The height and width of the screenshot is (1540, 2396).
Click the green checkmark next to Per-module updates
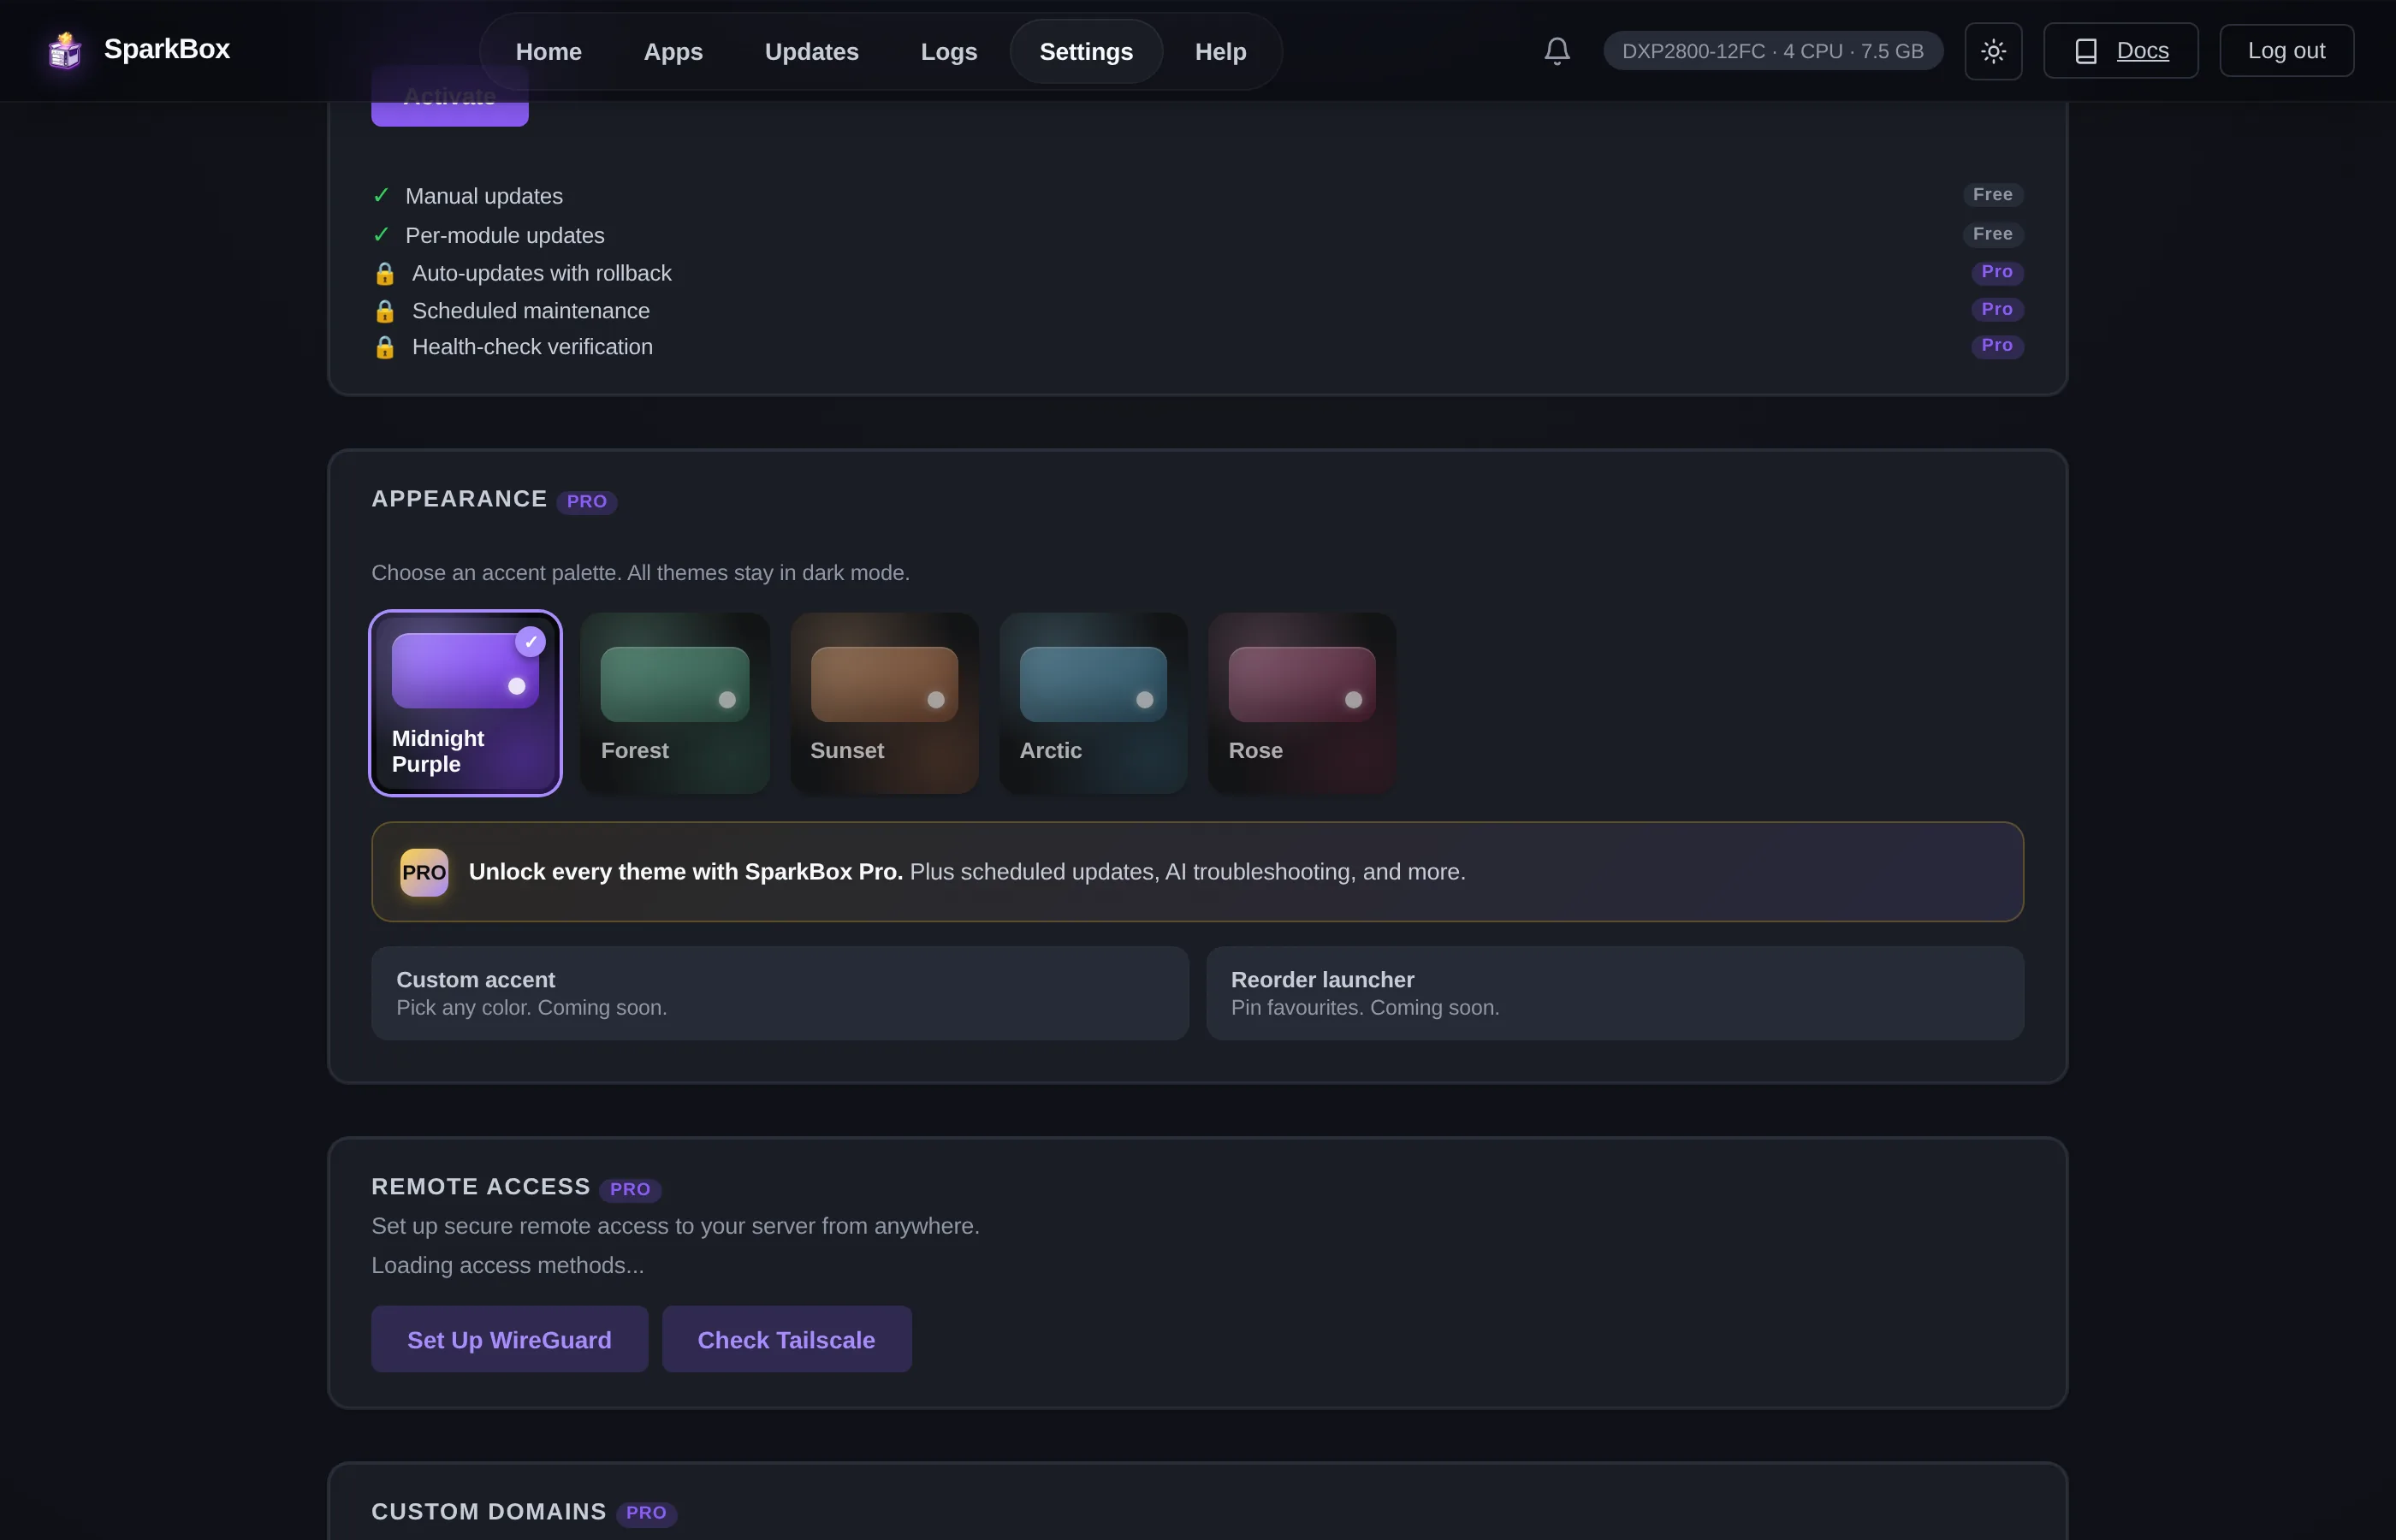381,234
